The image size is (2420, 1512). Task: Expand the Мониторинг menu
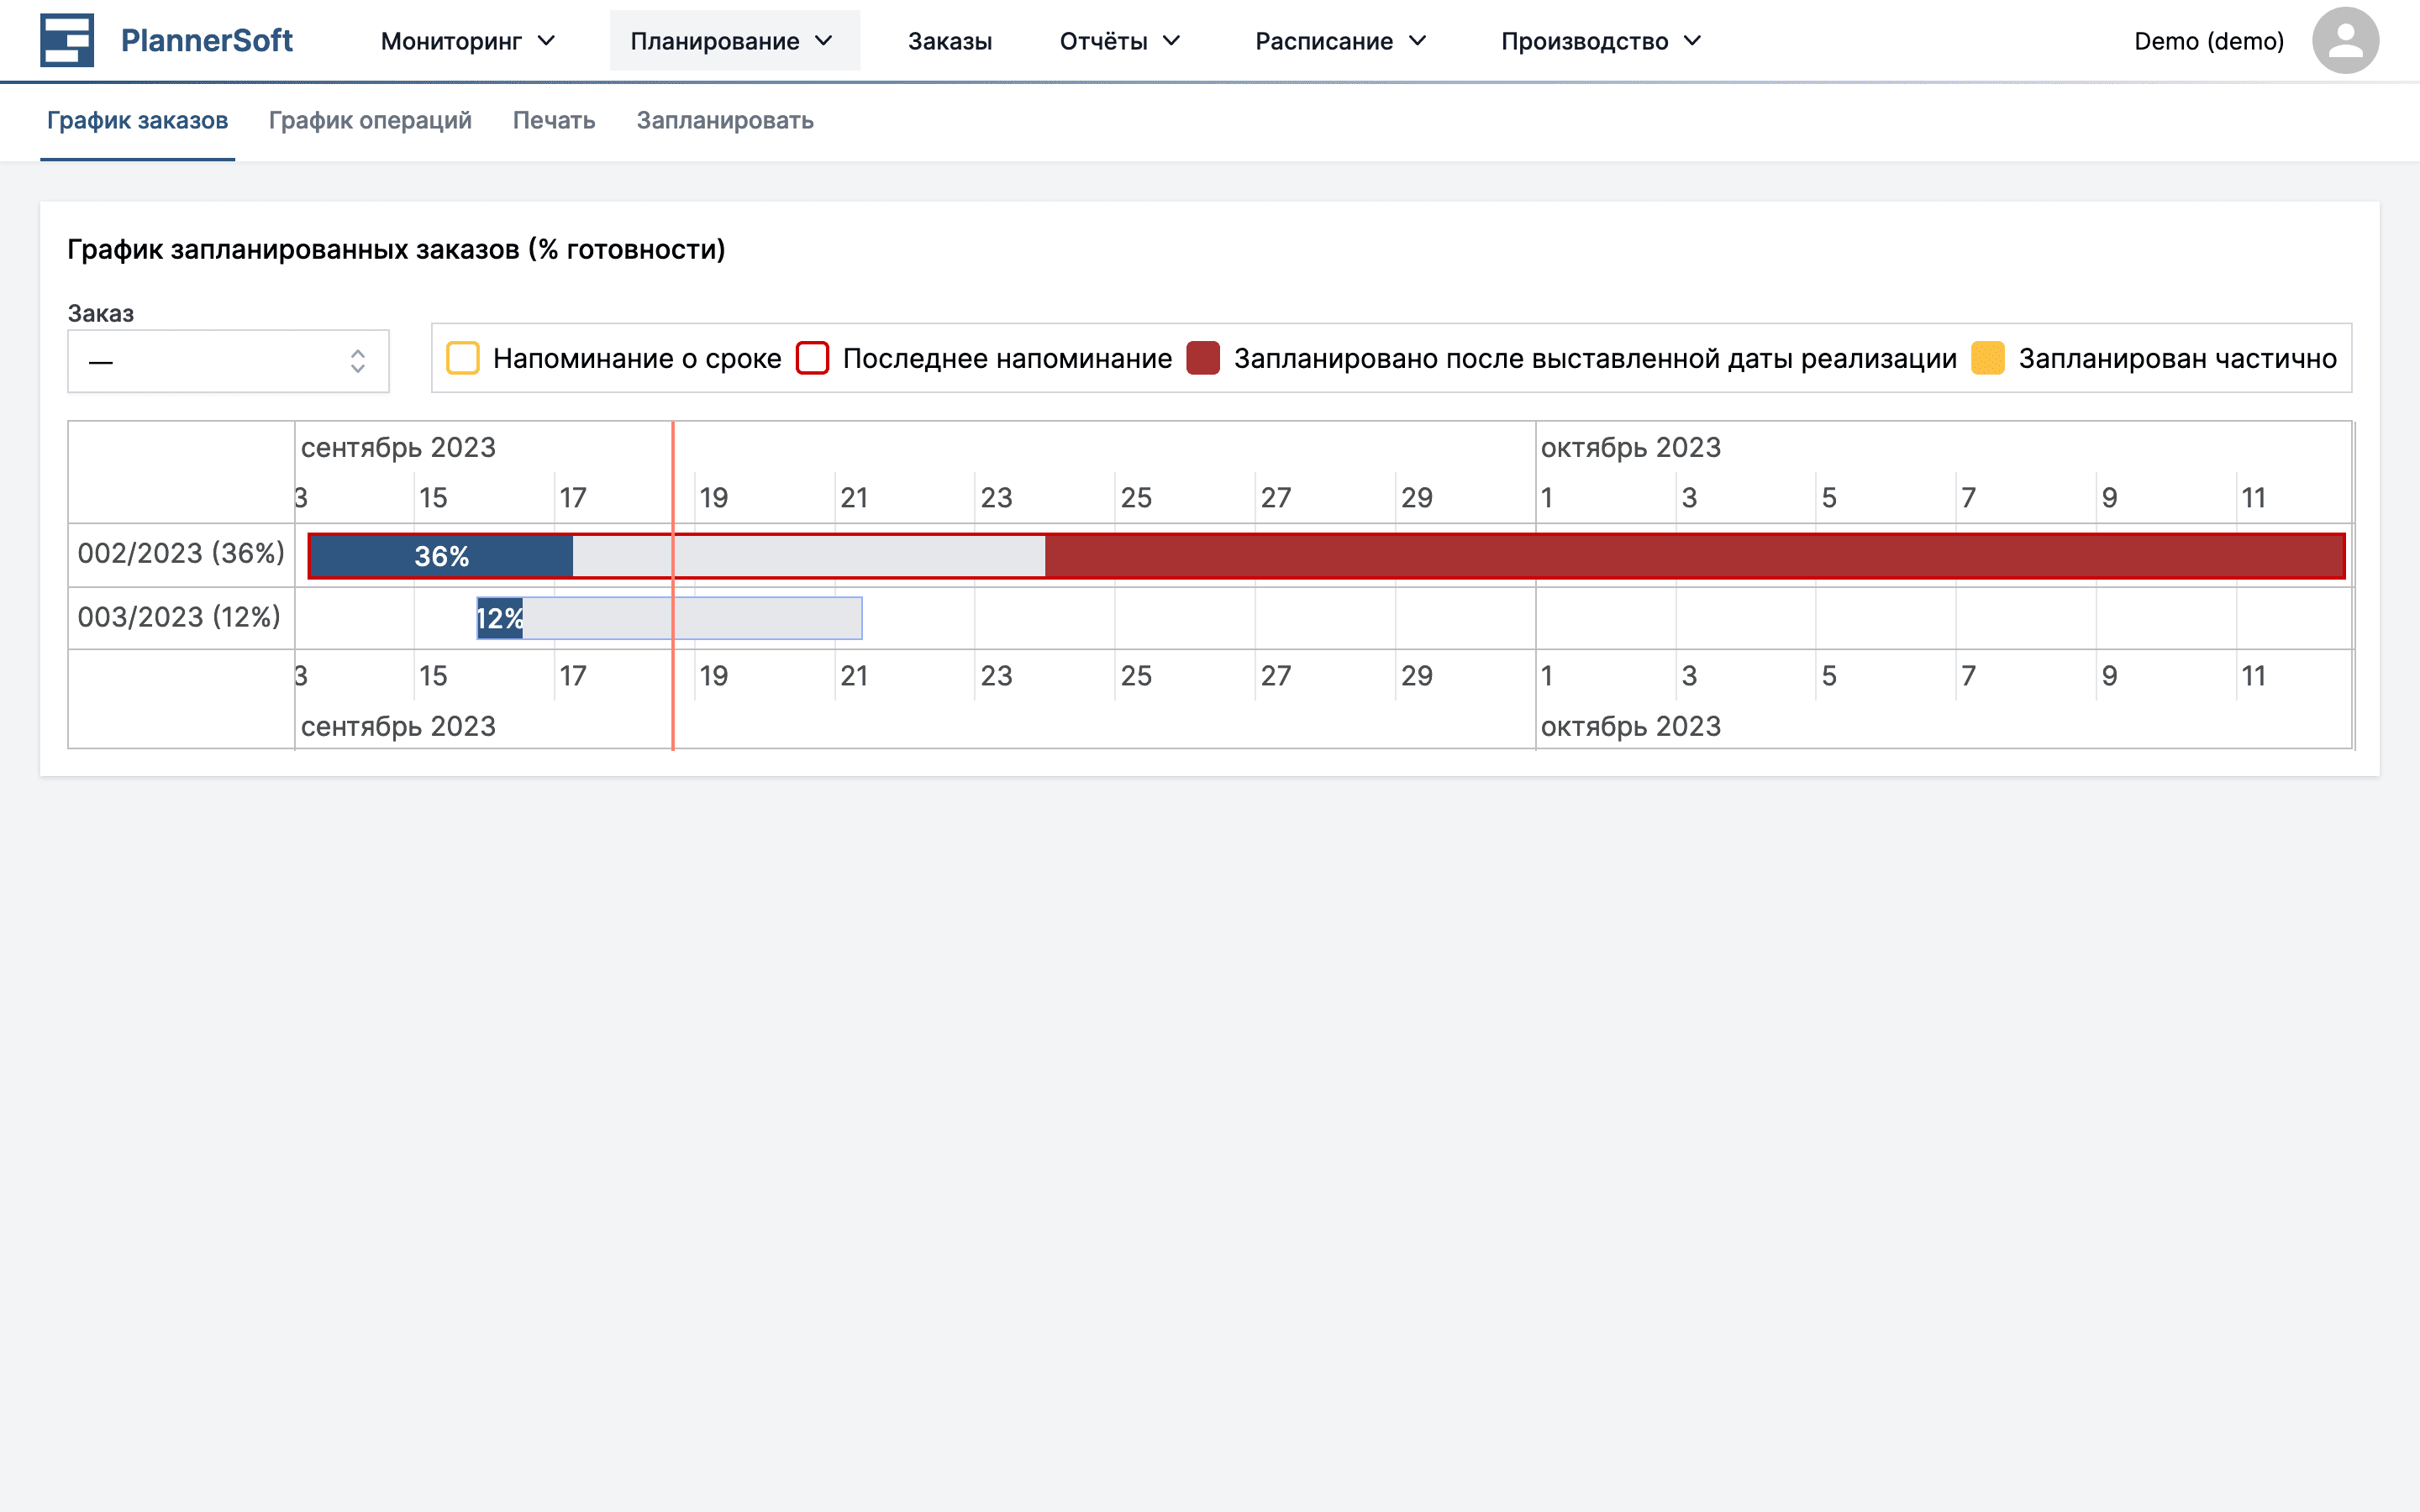[x=465, y=40]
